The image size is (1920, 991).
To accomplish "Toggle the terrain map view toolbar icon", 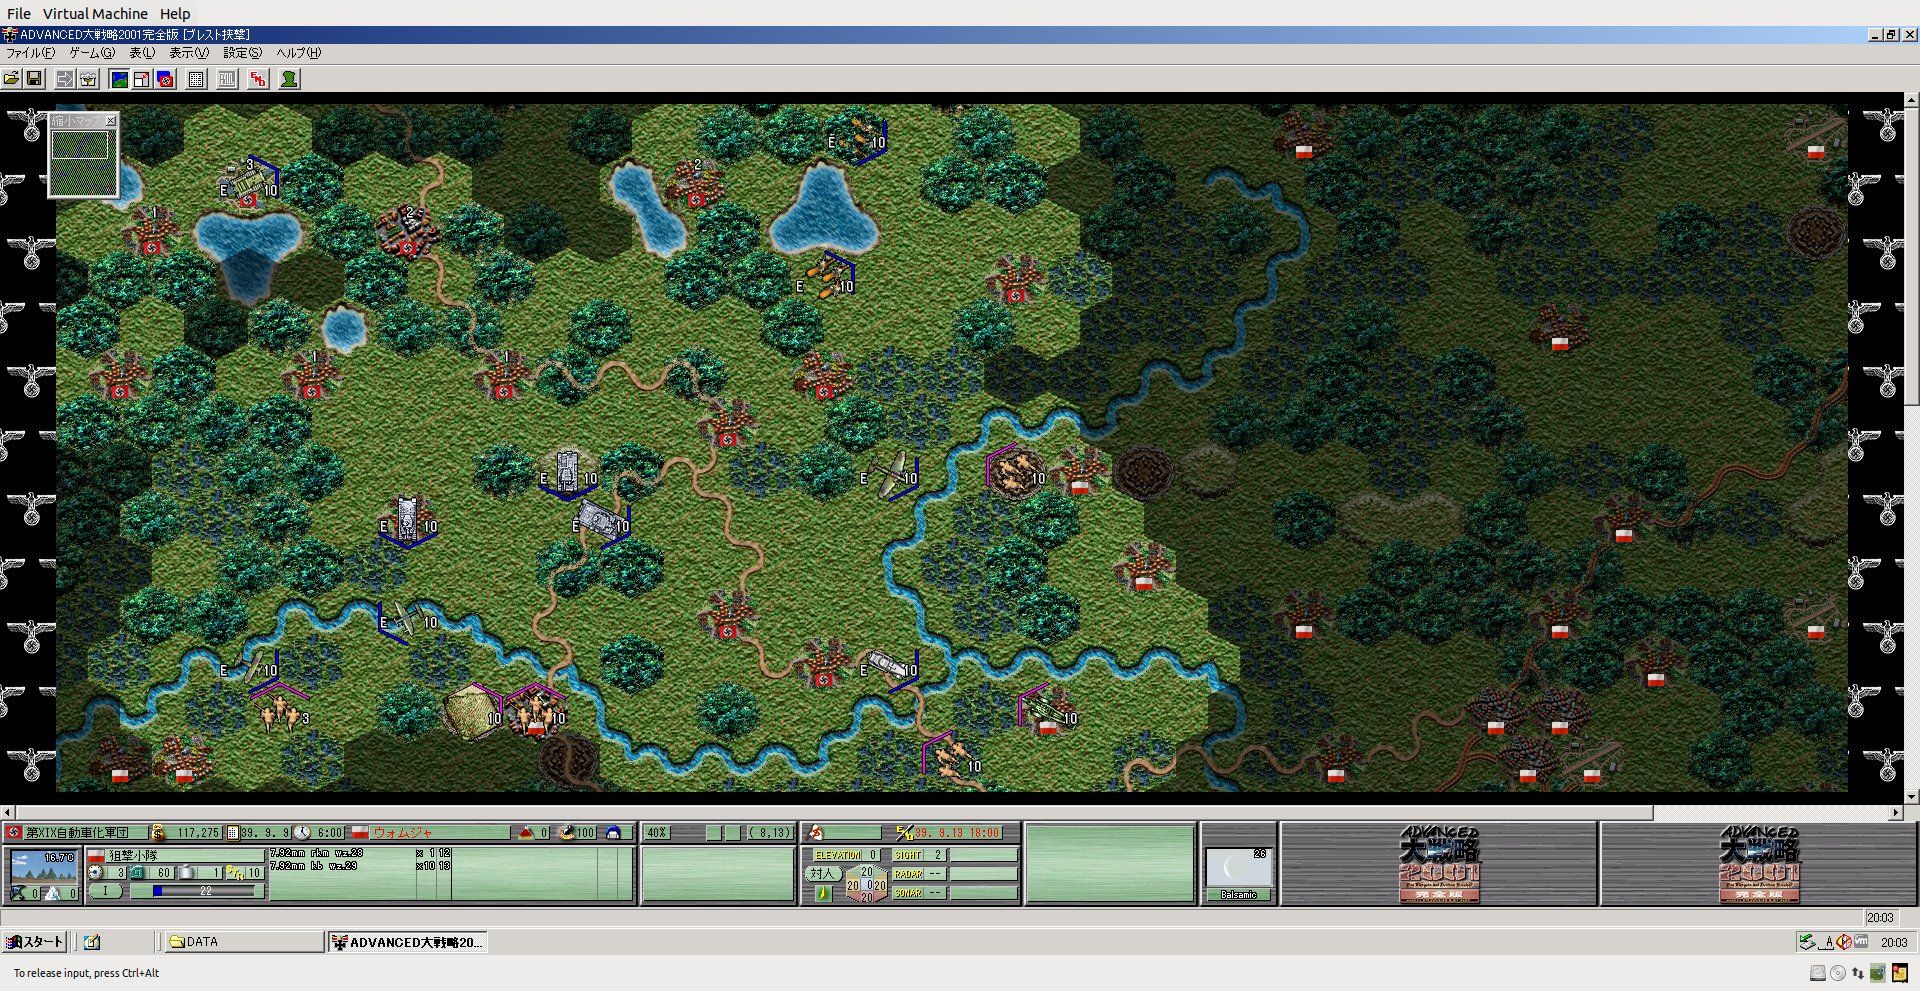I will (x=119, y=79).
